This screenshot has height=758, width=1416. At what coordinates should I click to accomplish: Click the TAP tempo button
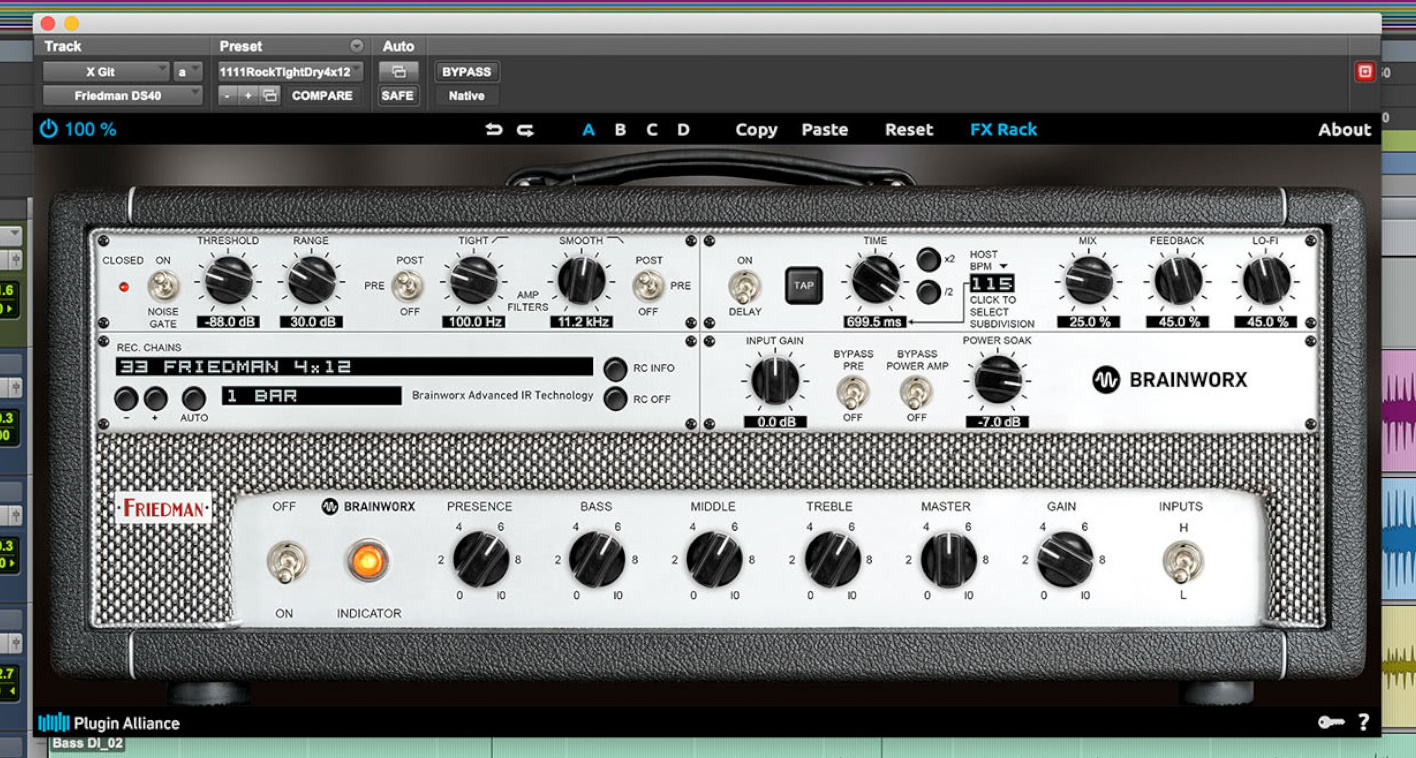pos(803,285)
